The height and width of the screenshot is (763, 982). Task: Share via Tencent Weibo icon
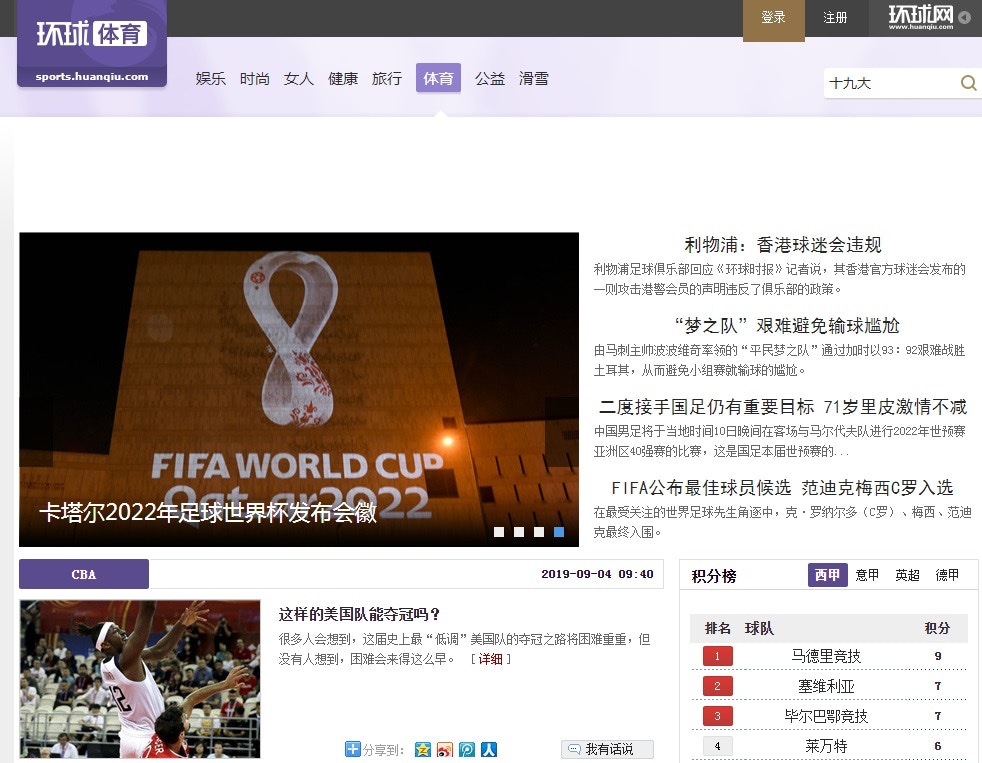[467, 749]
